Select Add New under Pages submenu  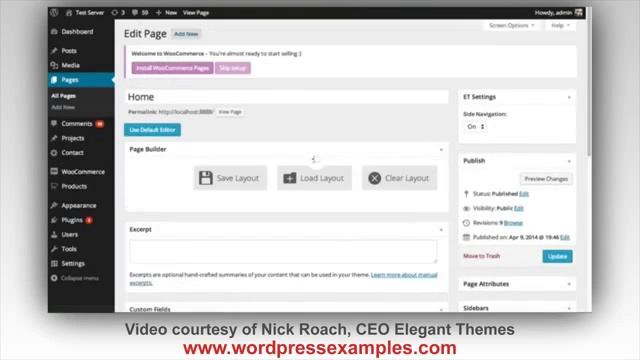[63, 107]
